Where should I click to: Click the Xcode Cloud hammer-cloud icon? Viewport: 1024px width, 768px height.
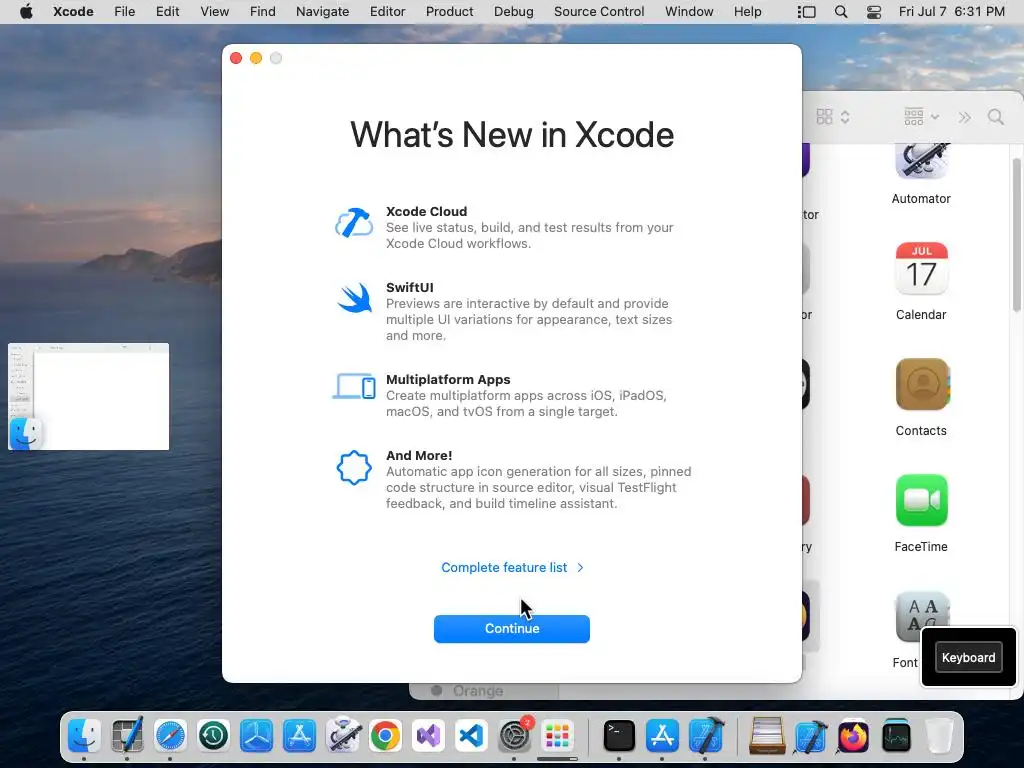(x=354, y=223)
